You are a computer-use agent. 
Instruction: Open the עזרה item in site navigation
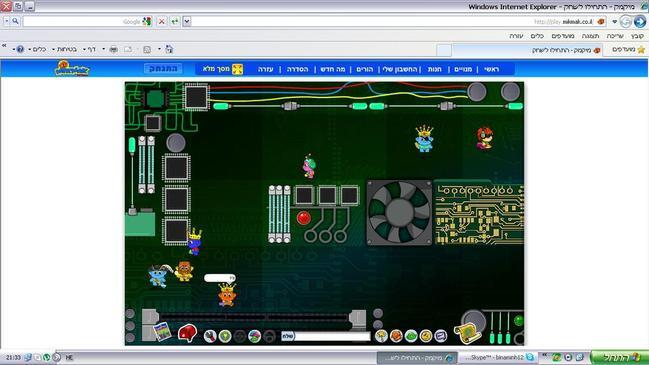266,69
